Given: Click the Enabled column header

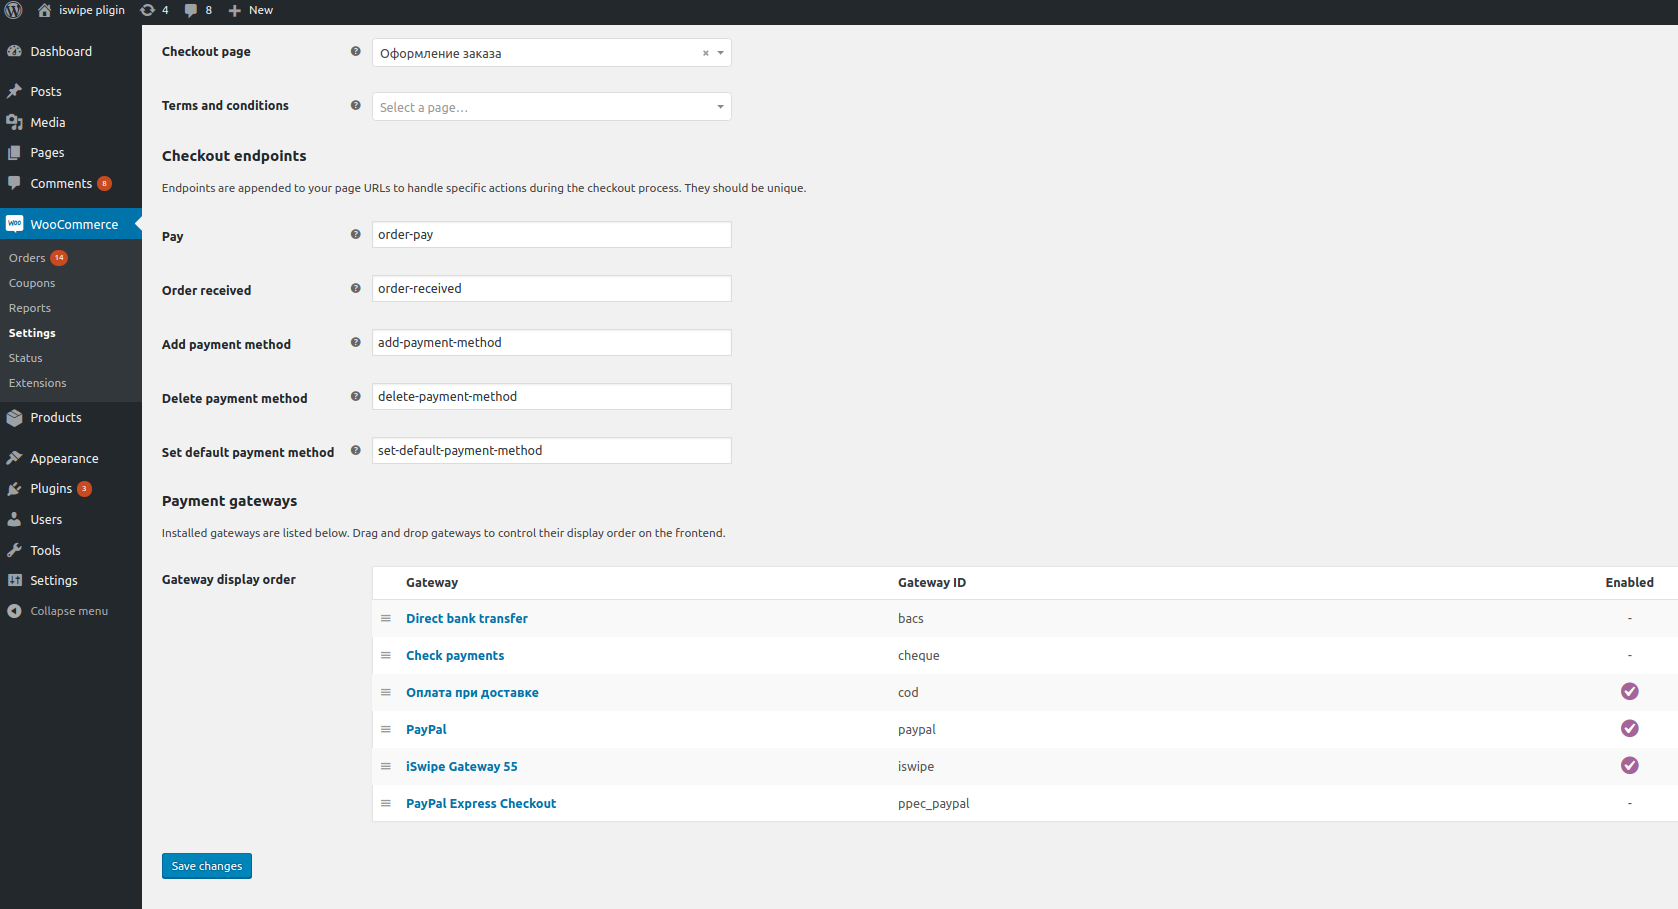Looking at the screenshot, I should (x=1629, y=583).
